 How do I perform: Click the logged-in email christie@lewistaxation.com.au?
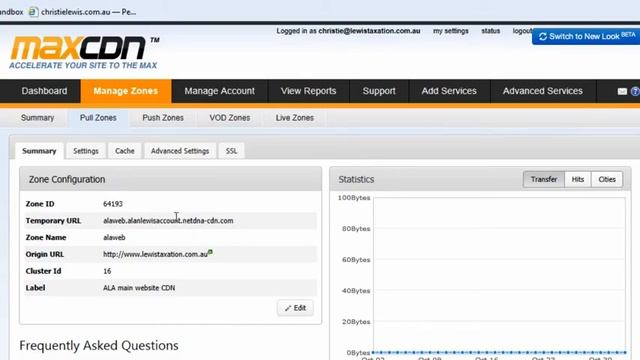click(369, 31)
